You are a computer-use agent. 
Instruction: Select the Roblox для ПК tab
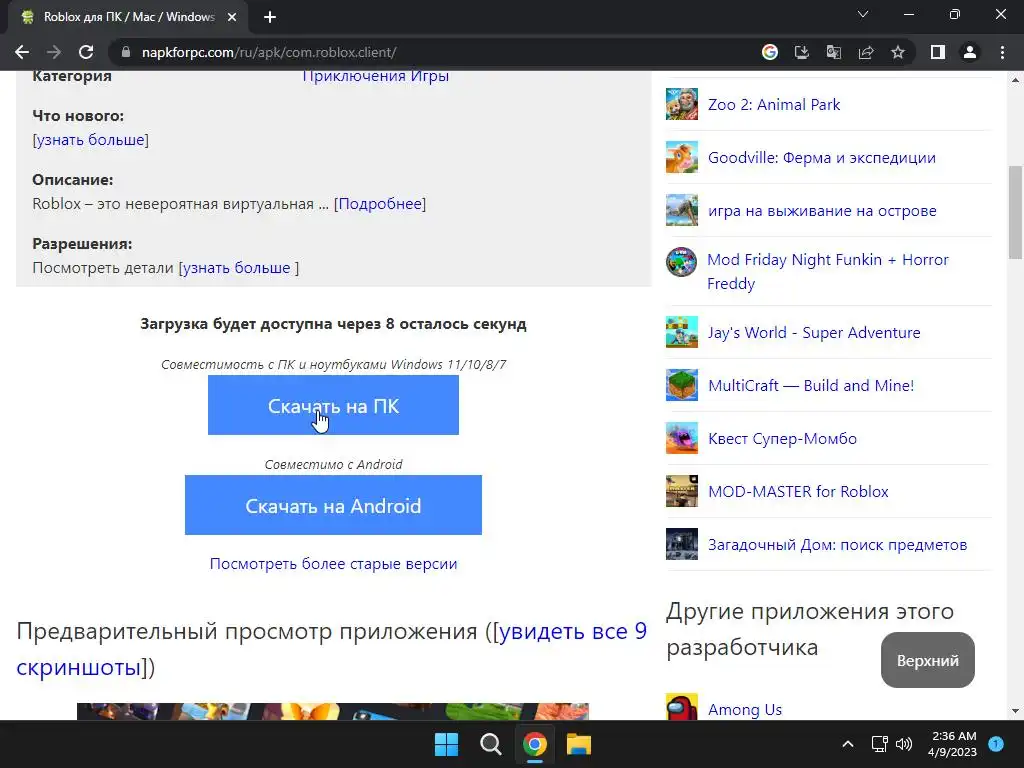click(x=128, y=17)
